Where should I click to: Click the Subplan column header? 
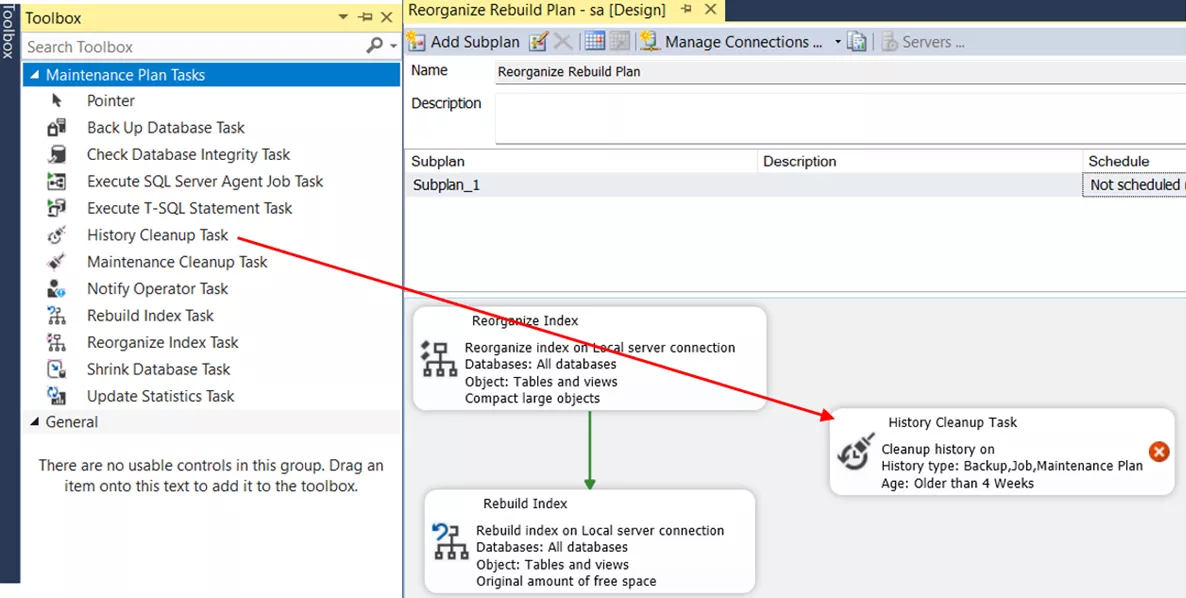(581, 161)
